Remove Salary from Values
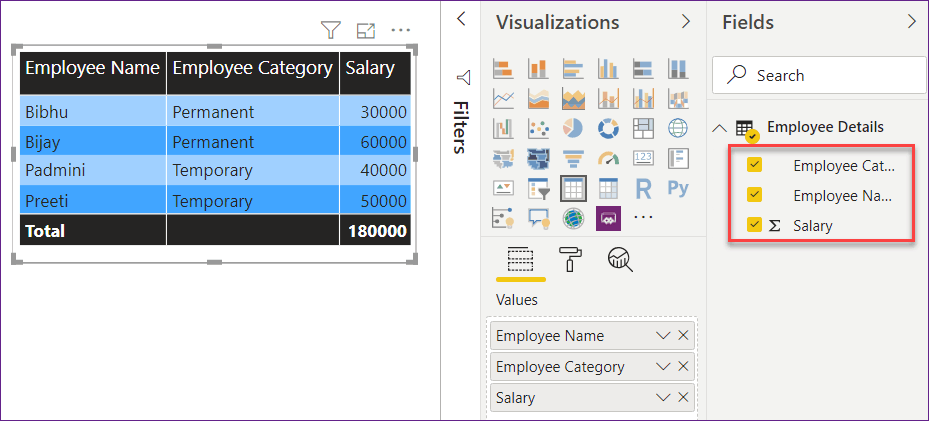This screenshot has width=929, height=421. pyautogui.click(x=683, y=397)
